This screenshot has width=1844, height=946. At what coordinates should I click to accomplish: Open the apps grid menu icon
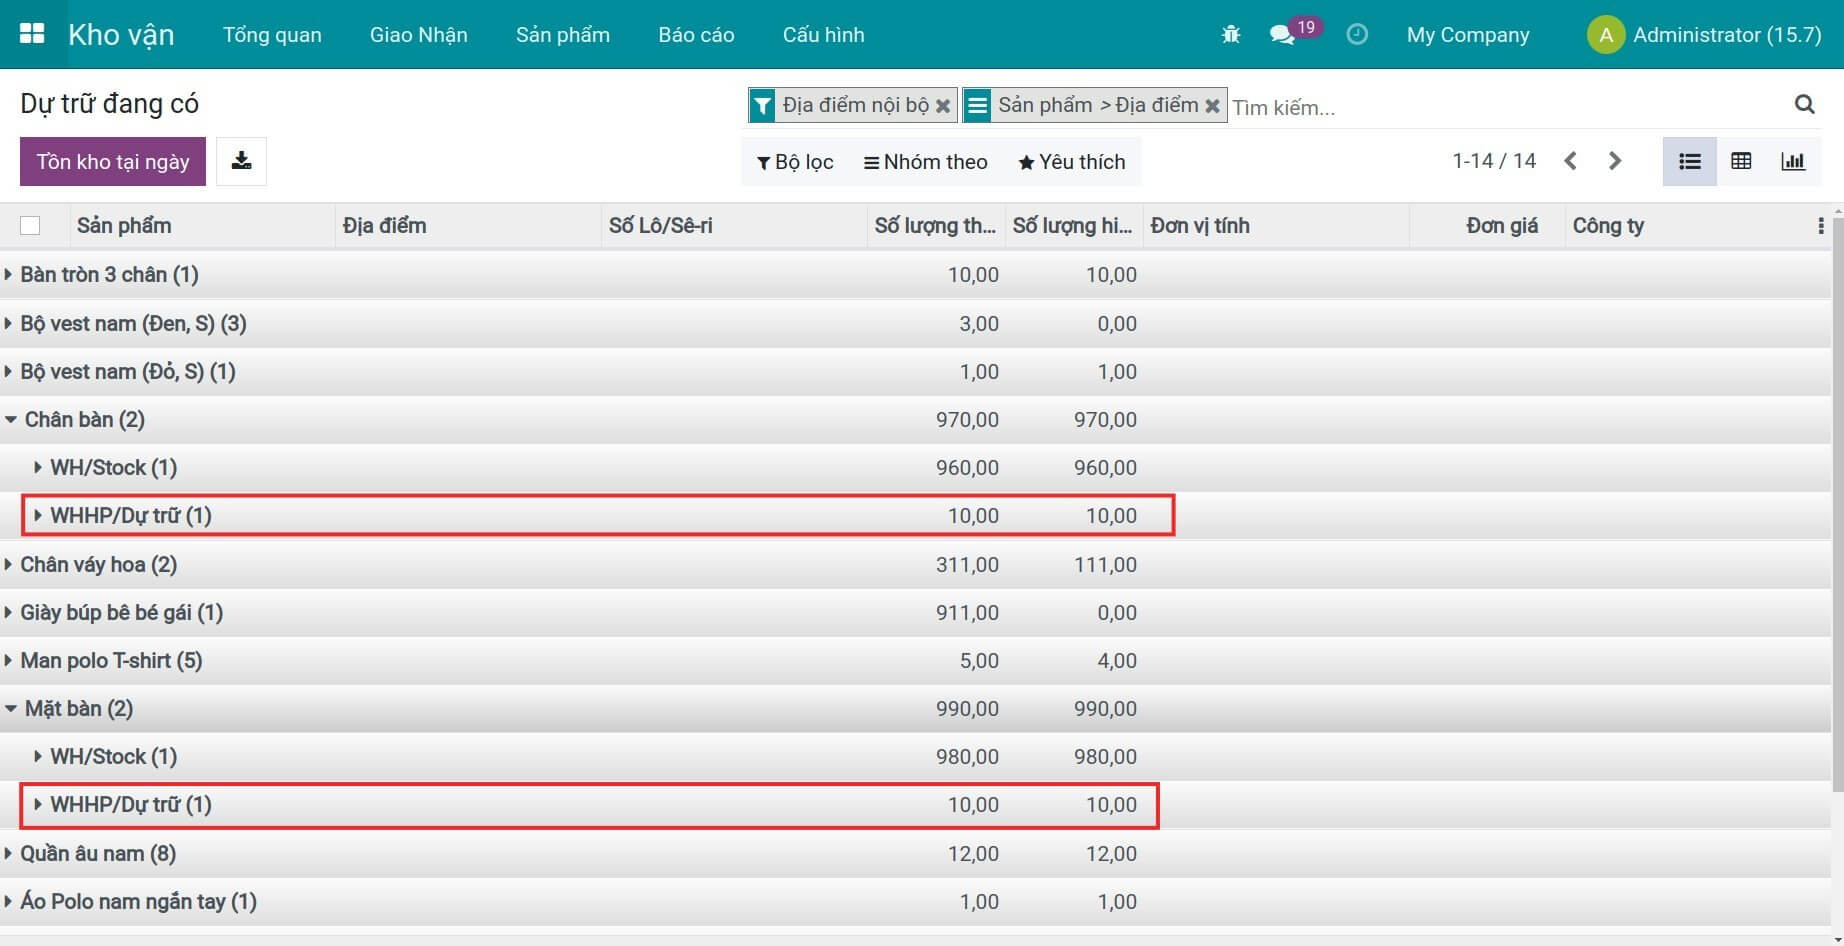click(32, 34)
